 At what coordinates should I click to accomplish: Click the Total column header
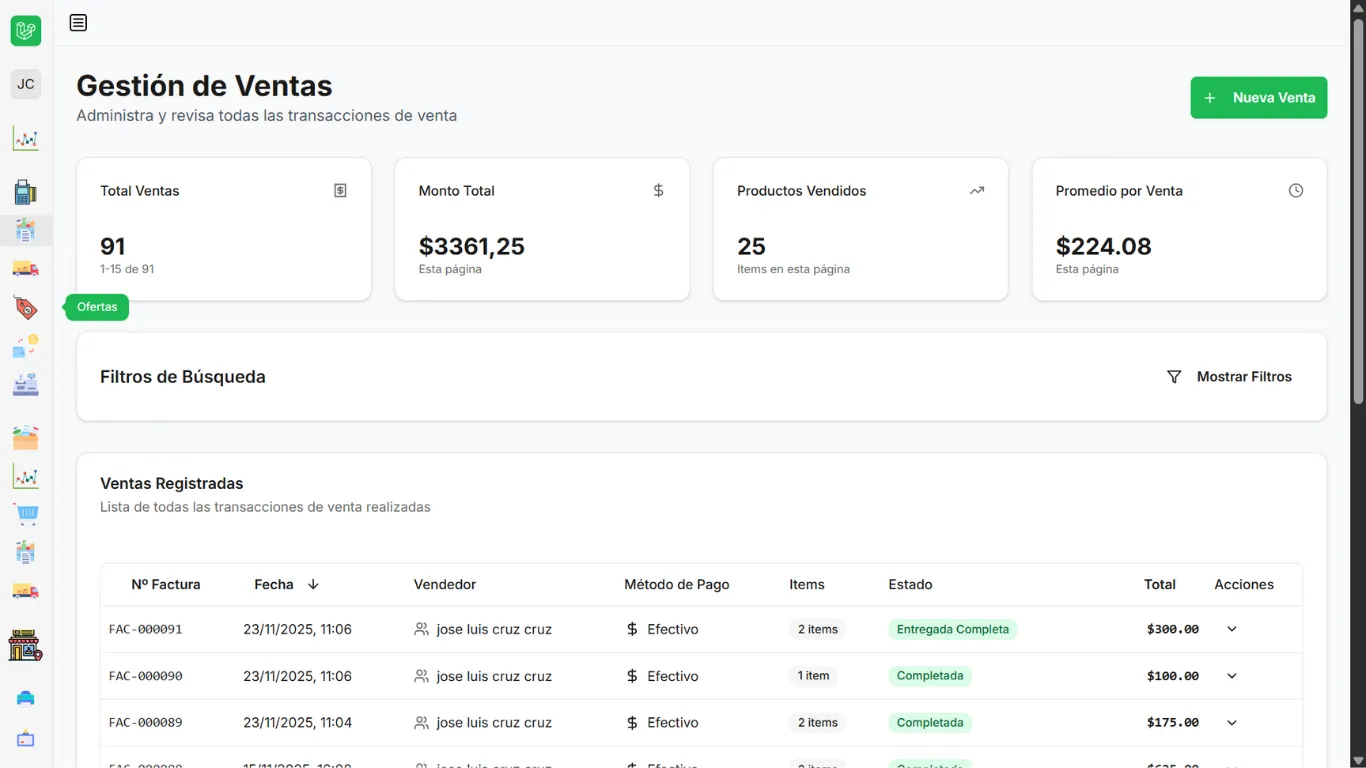click(x=1160, y=584)
